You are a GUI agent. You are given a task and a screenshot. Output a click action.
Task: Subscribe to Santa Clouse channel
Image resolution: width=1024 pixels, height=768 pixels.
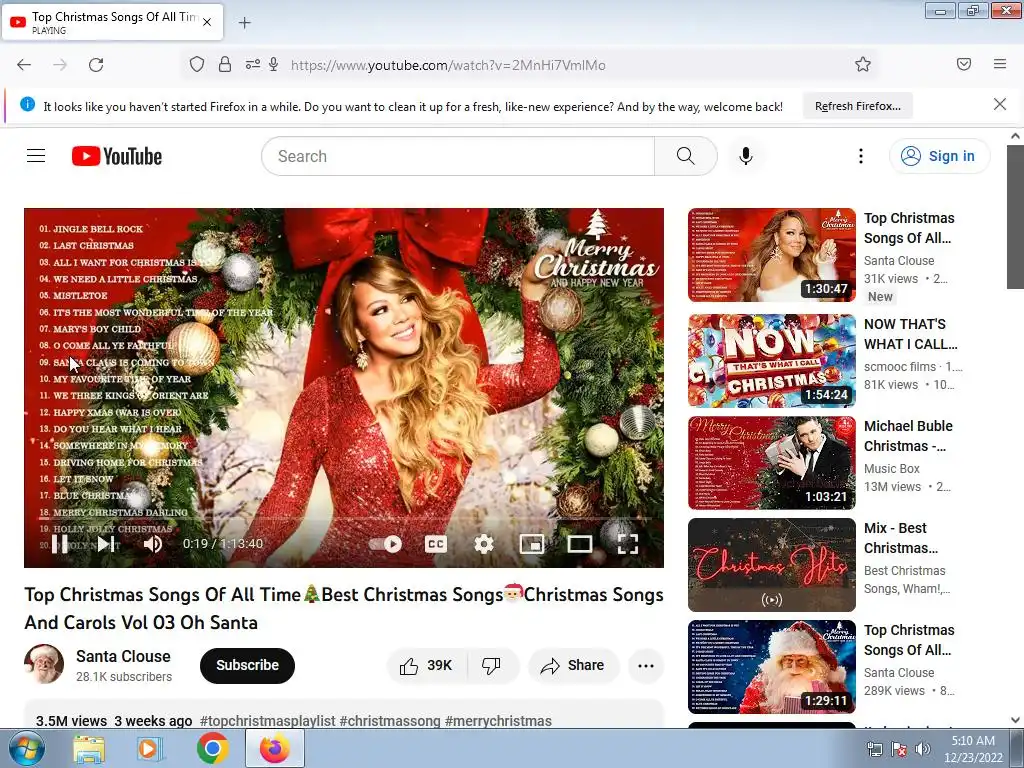[248, 665]
